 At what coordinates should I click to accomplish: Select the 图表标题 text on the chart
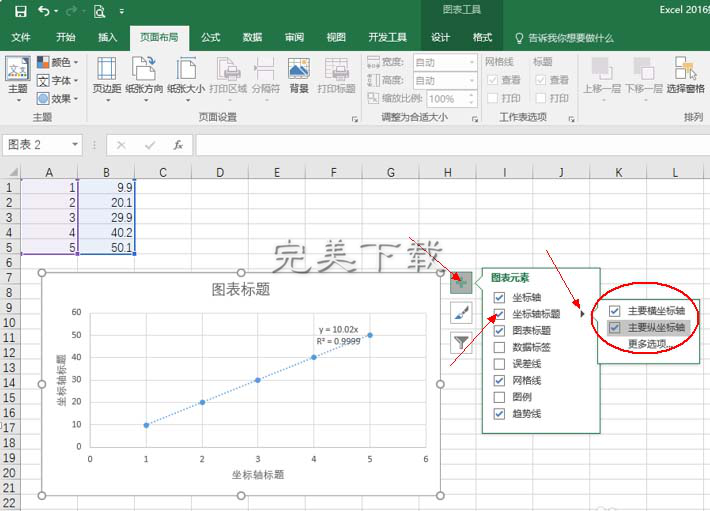point(240,290)
